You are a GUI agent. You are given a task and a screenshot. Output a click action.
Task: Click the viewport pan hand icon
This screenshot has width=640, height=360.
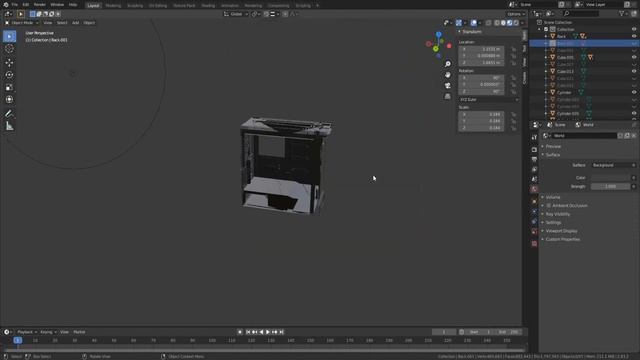[448, 75]
